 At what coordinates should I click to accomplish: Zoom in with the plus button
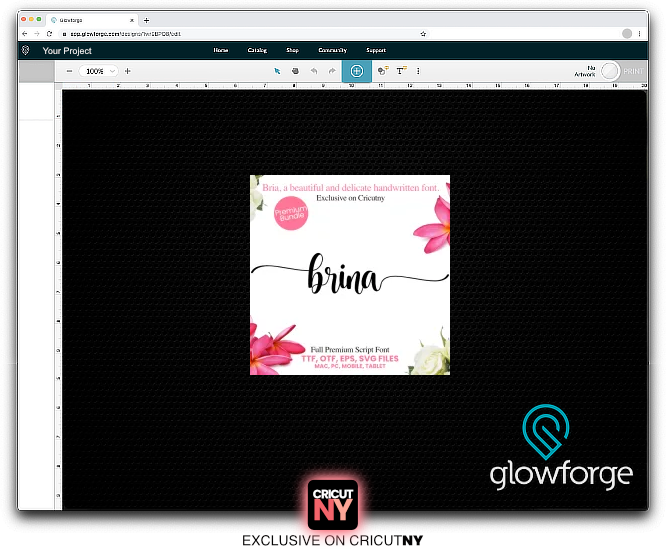point(127,71)
